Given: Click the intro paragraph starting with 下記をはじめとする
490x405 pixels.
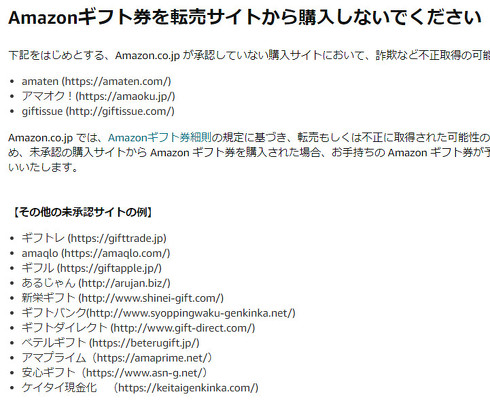Looking at the screenshot, I should (x=249, y=55).
